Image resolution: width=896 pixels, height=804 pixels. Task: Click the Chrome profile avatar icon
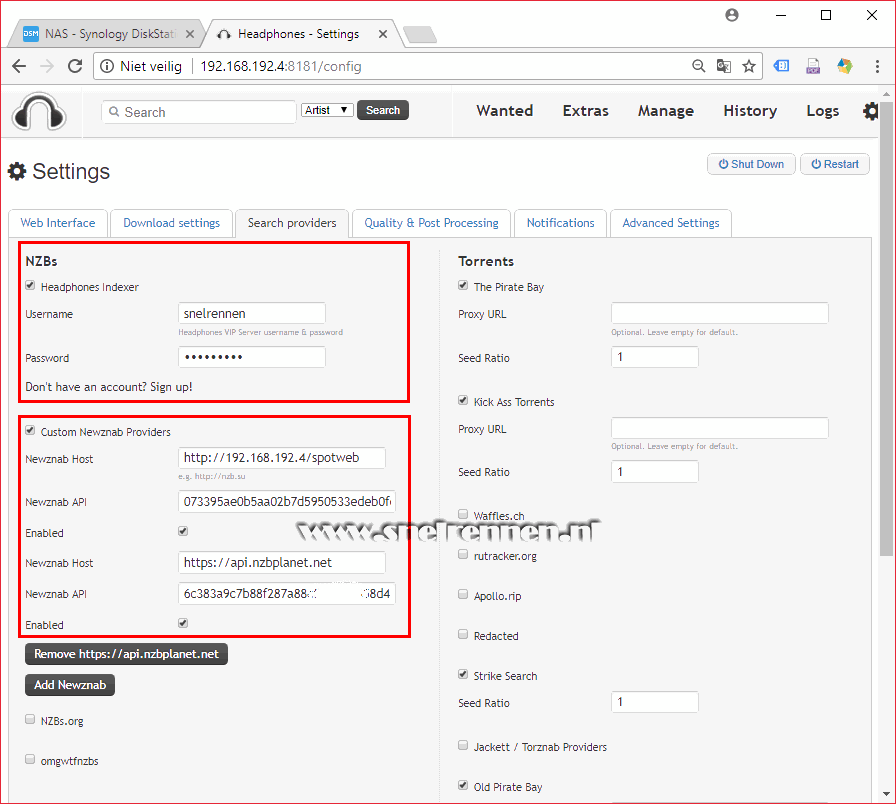732,15
